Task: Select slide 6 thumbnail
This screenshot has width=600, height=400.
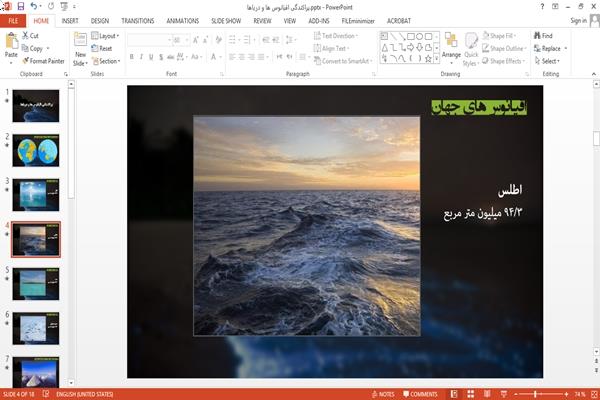Action: 36,328
